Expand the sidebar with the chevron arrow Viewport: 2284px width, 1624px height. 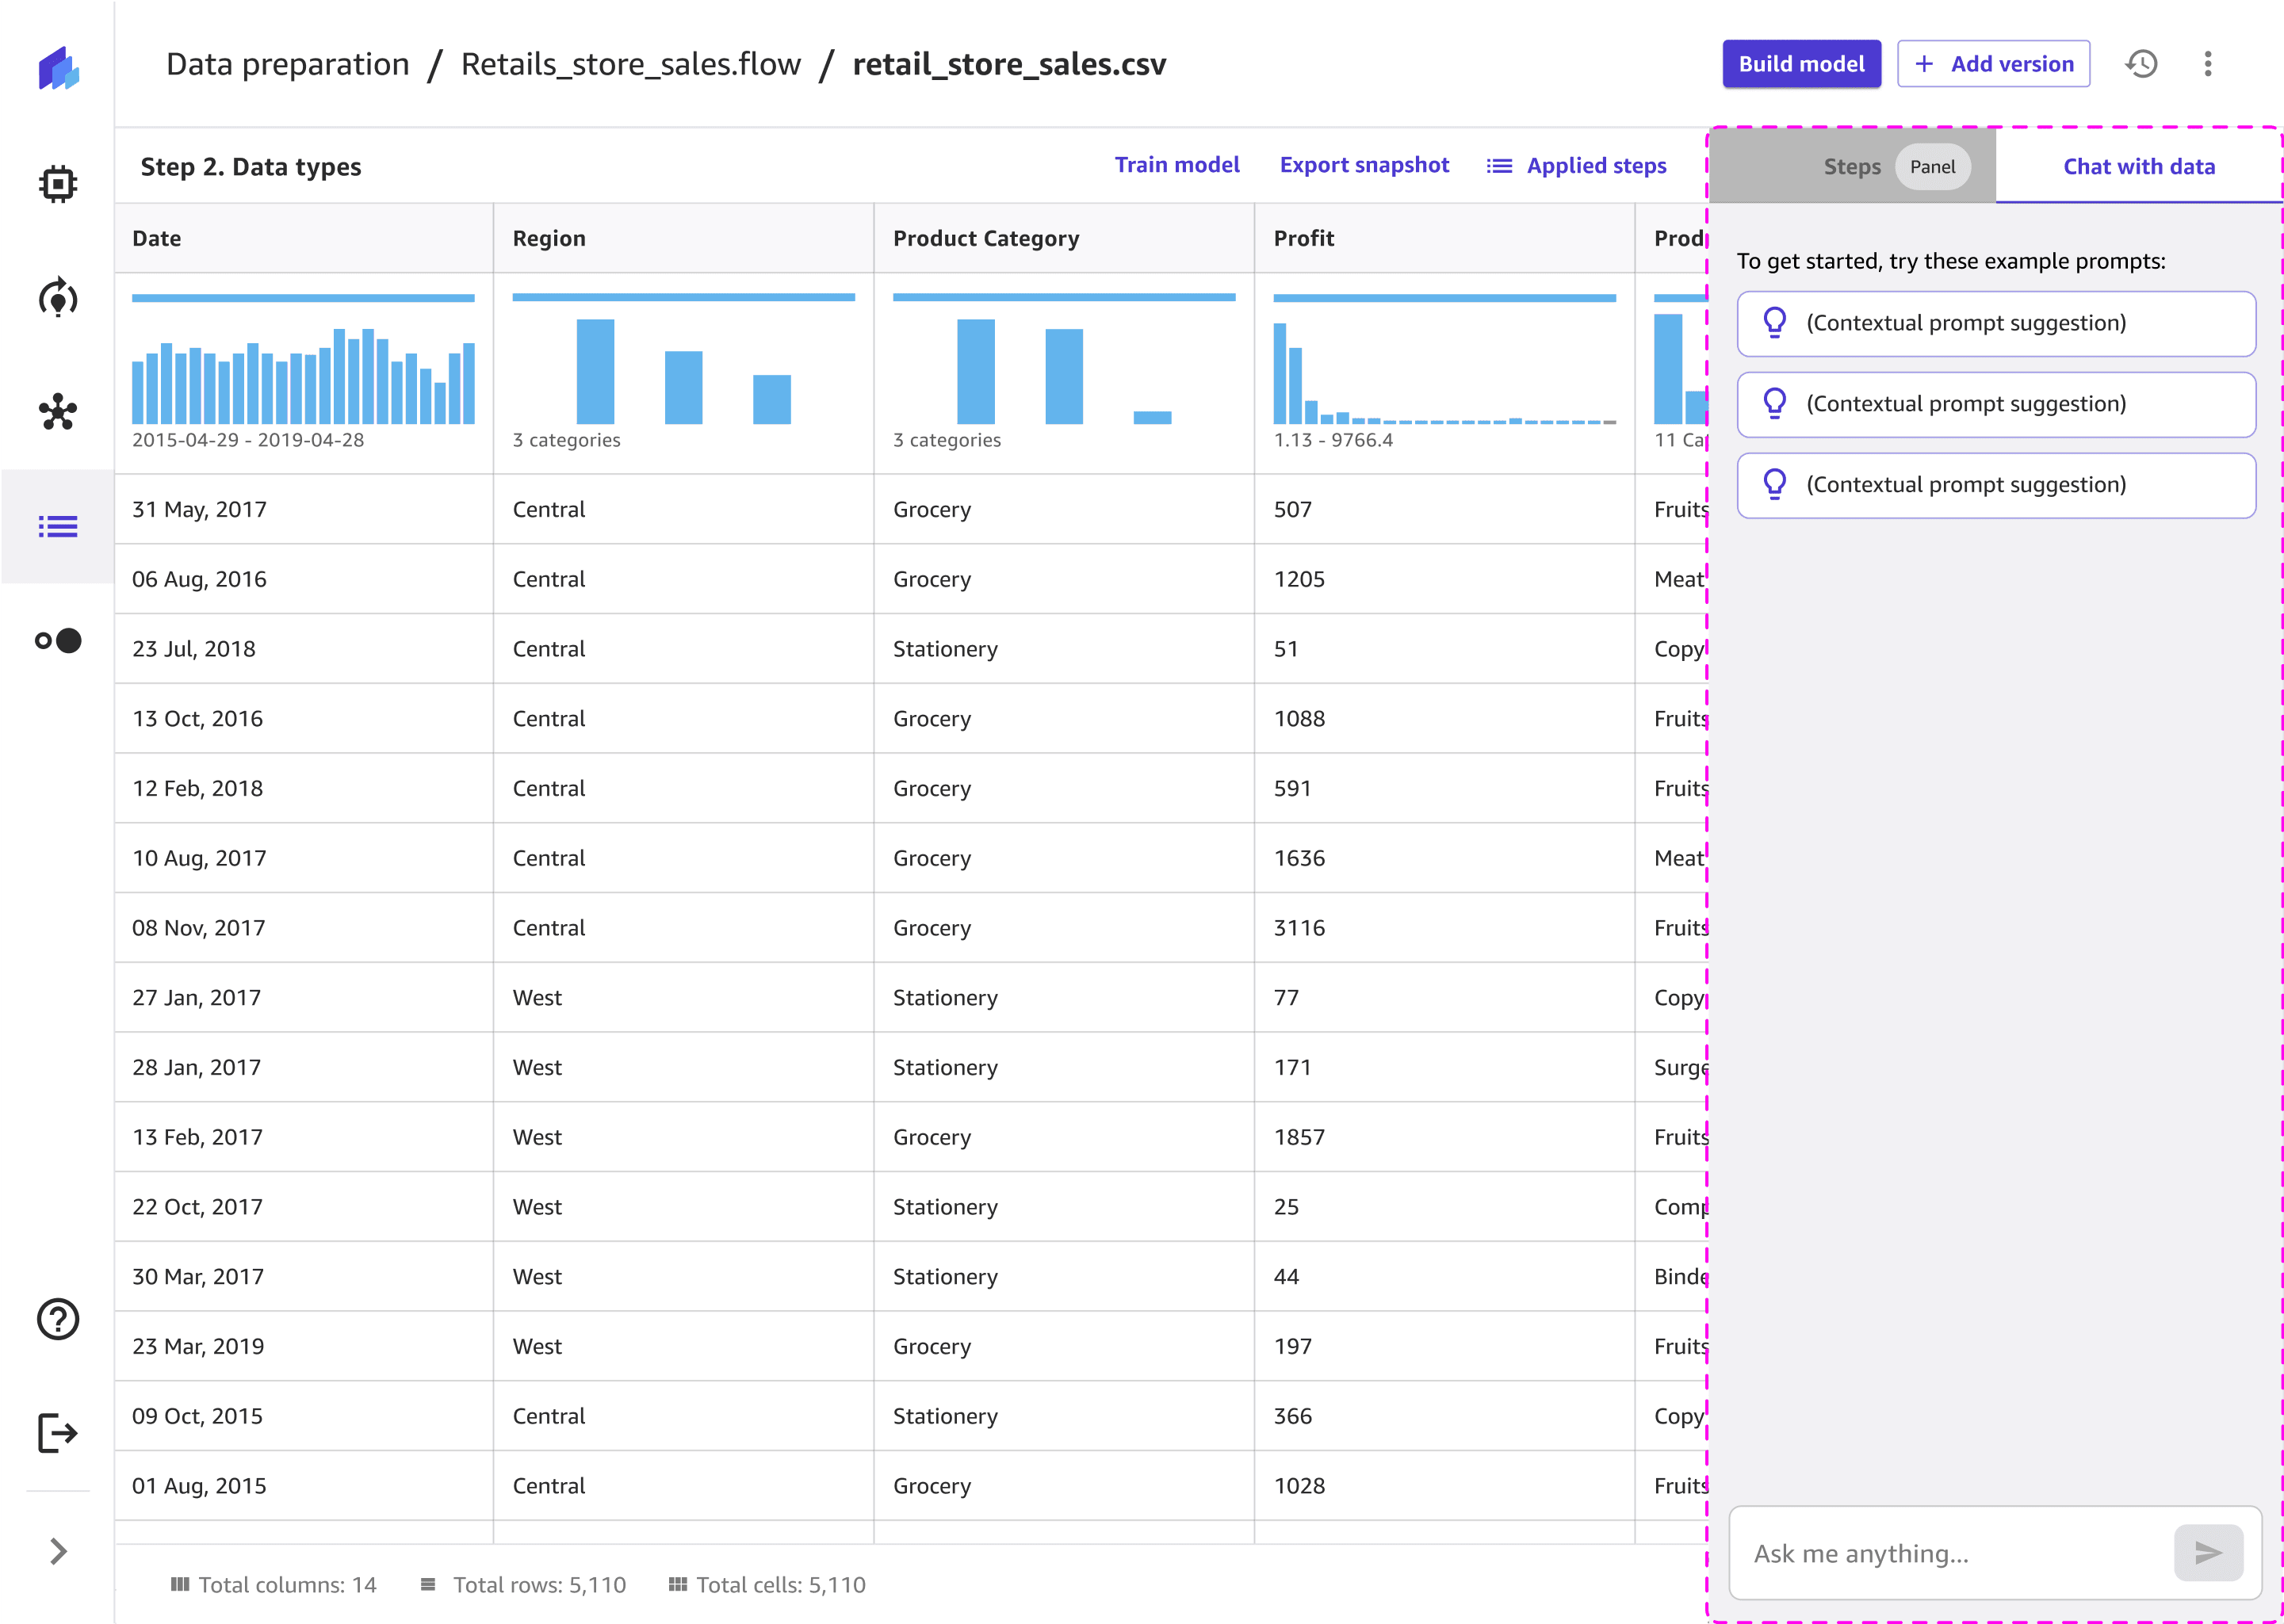[58, 1551]
